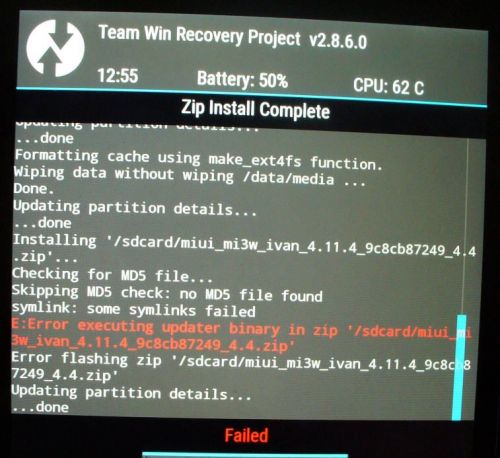500x458 pixels.
Task: Select the 'Skipping MD5 check' log line
Action: coord(167,293)
